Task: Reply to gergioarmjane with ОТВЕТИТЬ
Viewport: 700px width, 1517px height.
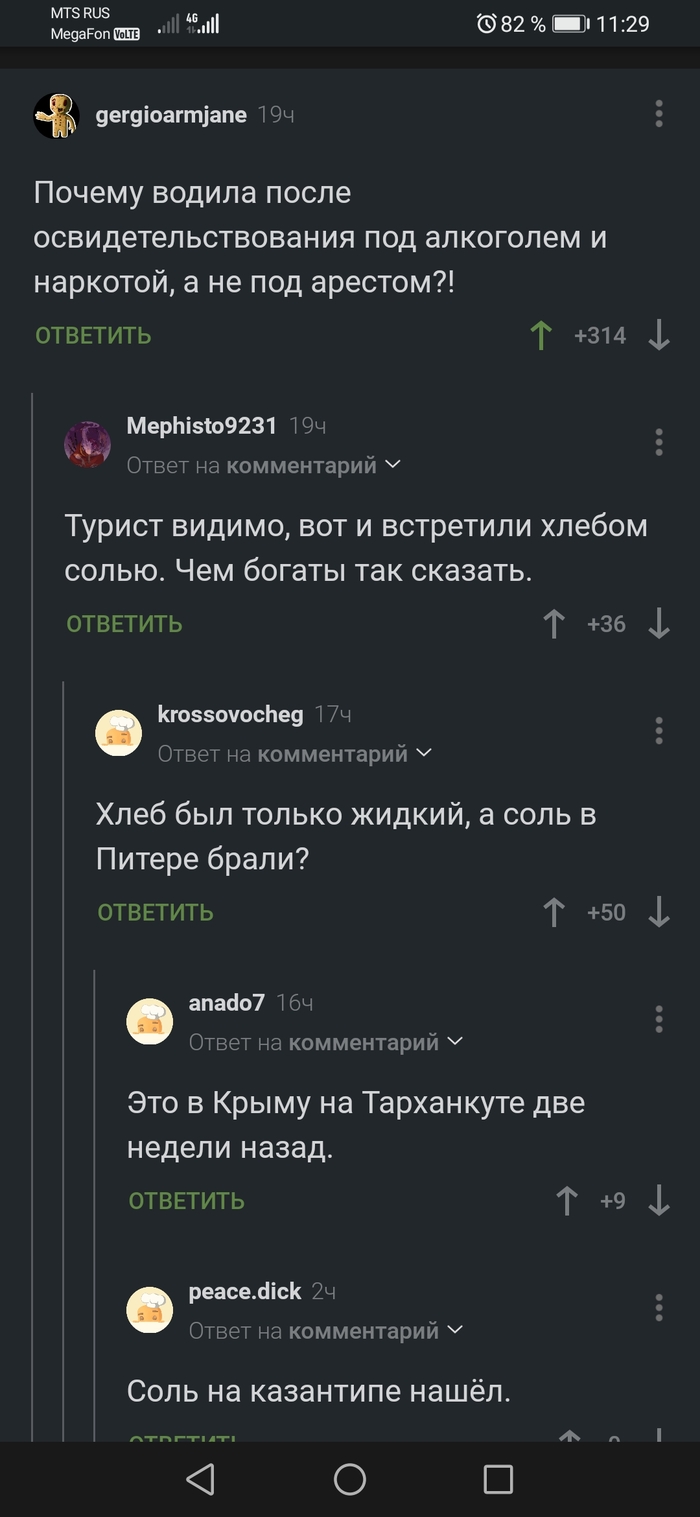Action: (x=91, y=335)
